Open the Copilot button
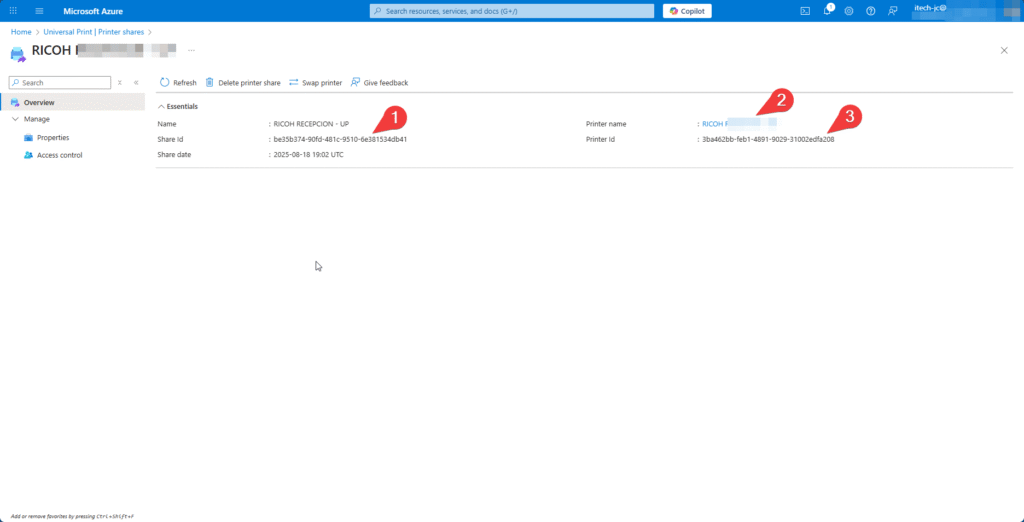The height and width of the screenshot is (522, 1024). 687,11
